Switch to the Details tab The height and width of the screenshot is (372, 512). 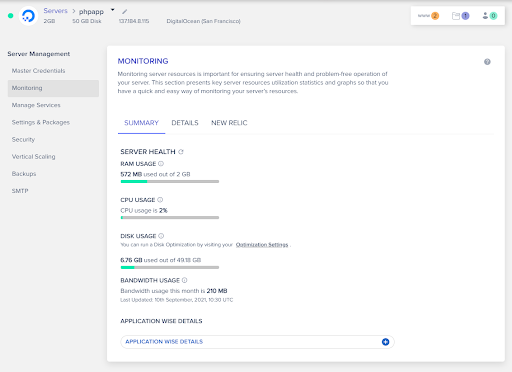pos(185,123)
